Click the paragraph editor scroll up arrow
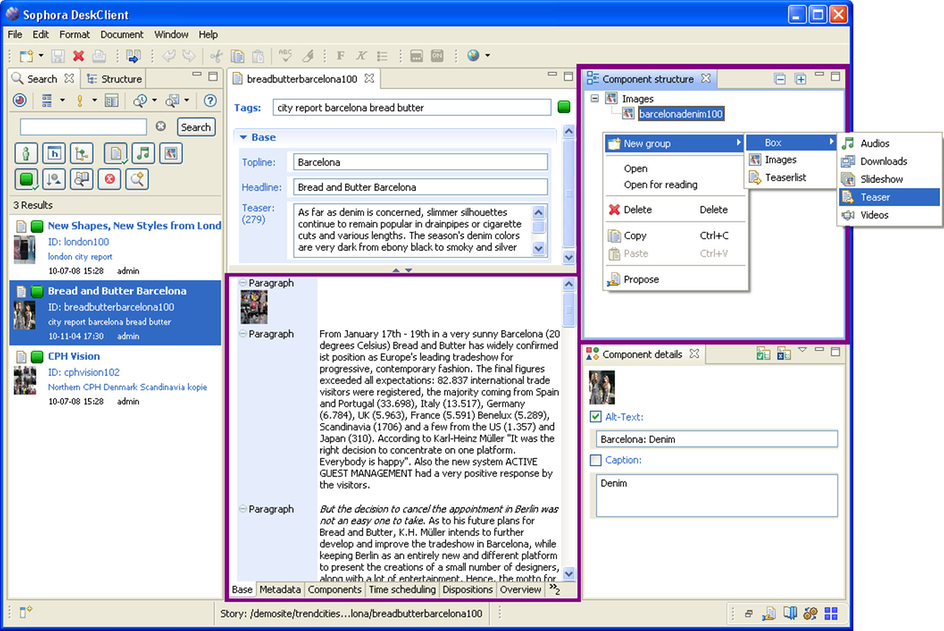This screenshot has width=944, height=631. tap(569, 284)
